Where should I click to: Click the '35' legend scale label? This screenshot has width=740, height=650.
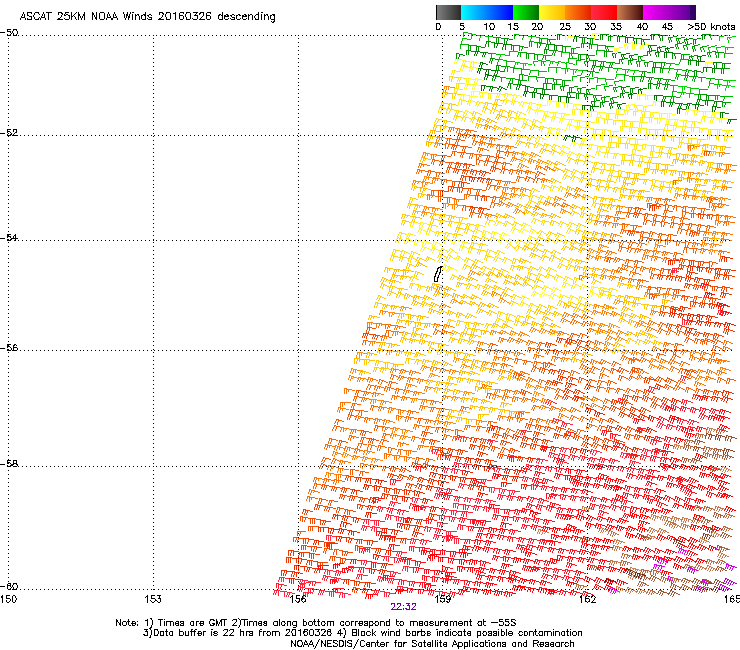[616, 27]
